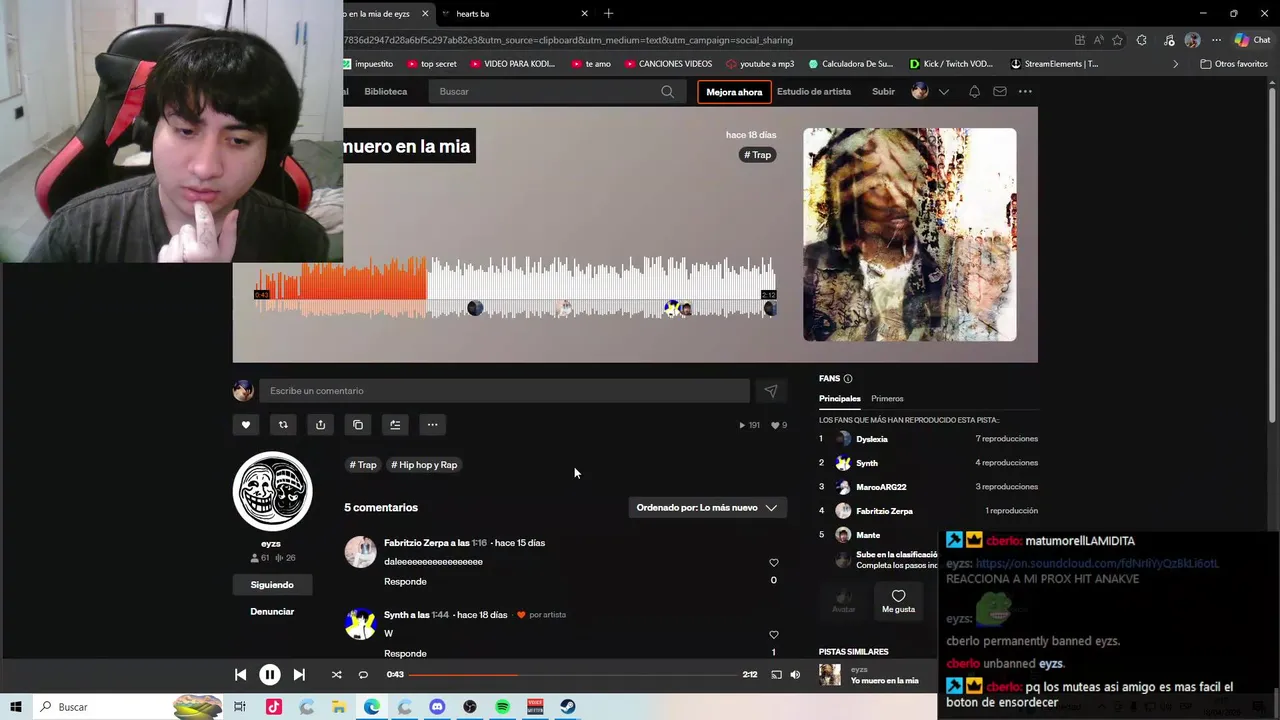Open messages envelope icon
This screenshot has height=720, width=1280.
pos(999,91)
